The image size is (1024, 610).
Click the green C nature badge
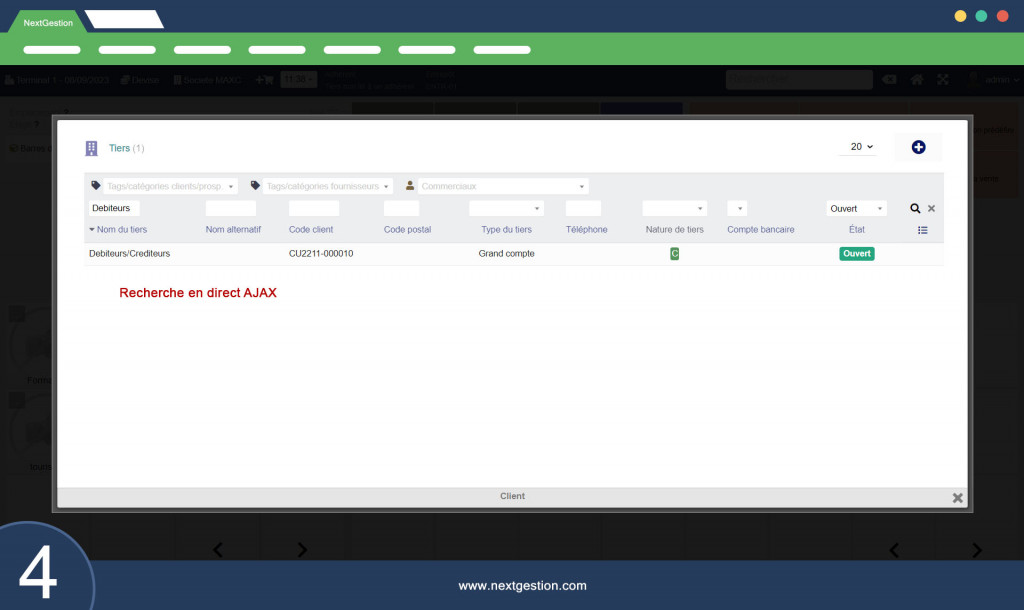pyautogui.click(x=675, y=253)
